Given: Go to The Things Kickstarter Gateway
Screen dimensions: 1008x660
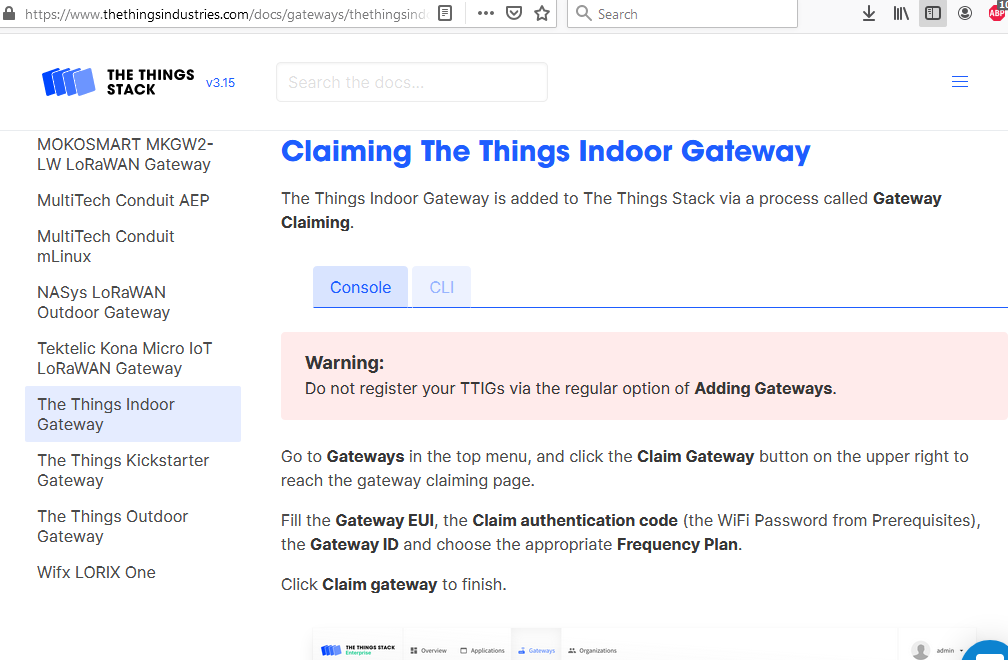Looking at the screenshot, I should [x=123, y=470].
